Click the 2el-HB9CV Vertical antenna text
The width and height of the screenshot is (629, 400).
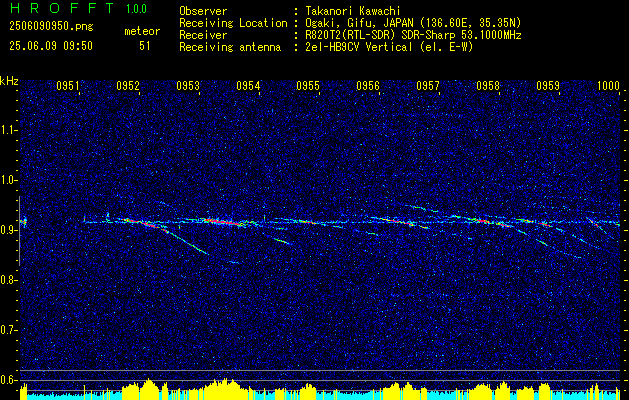389,47
